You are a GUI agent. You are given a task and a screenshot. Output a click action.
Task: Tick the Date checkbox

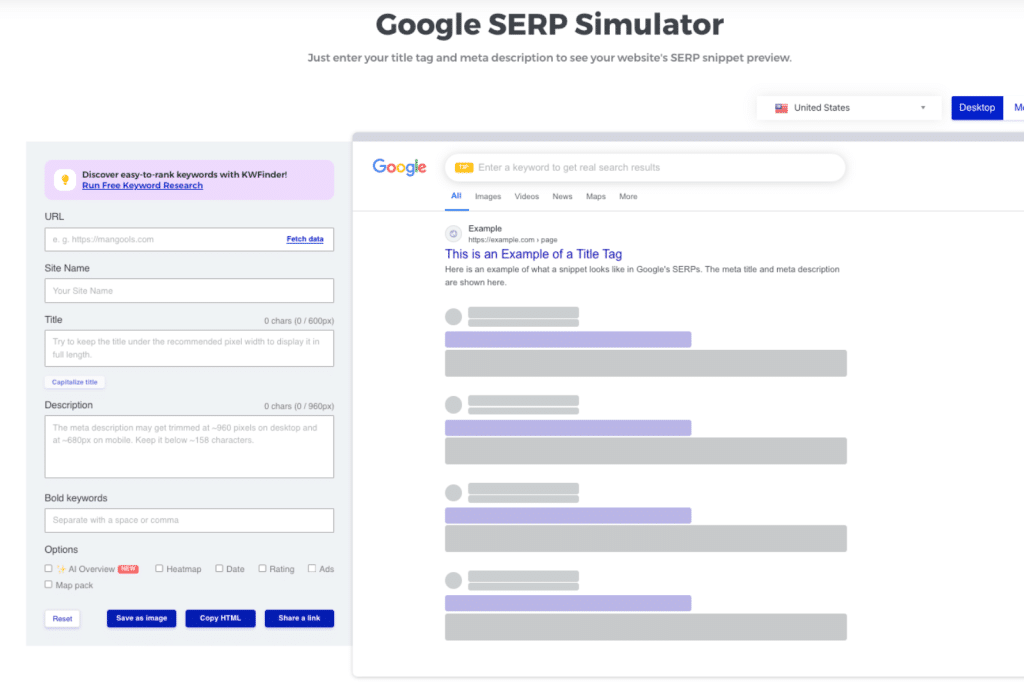coord(219,569)
